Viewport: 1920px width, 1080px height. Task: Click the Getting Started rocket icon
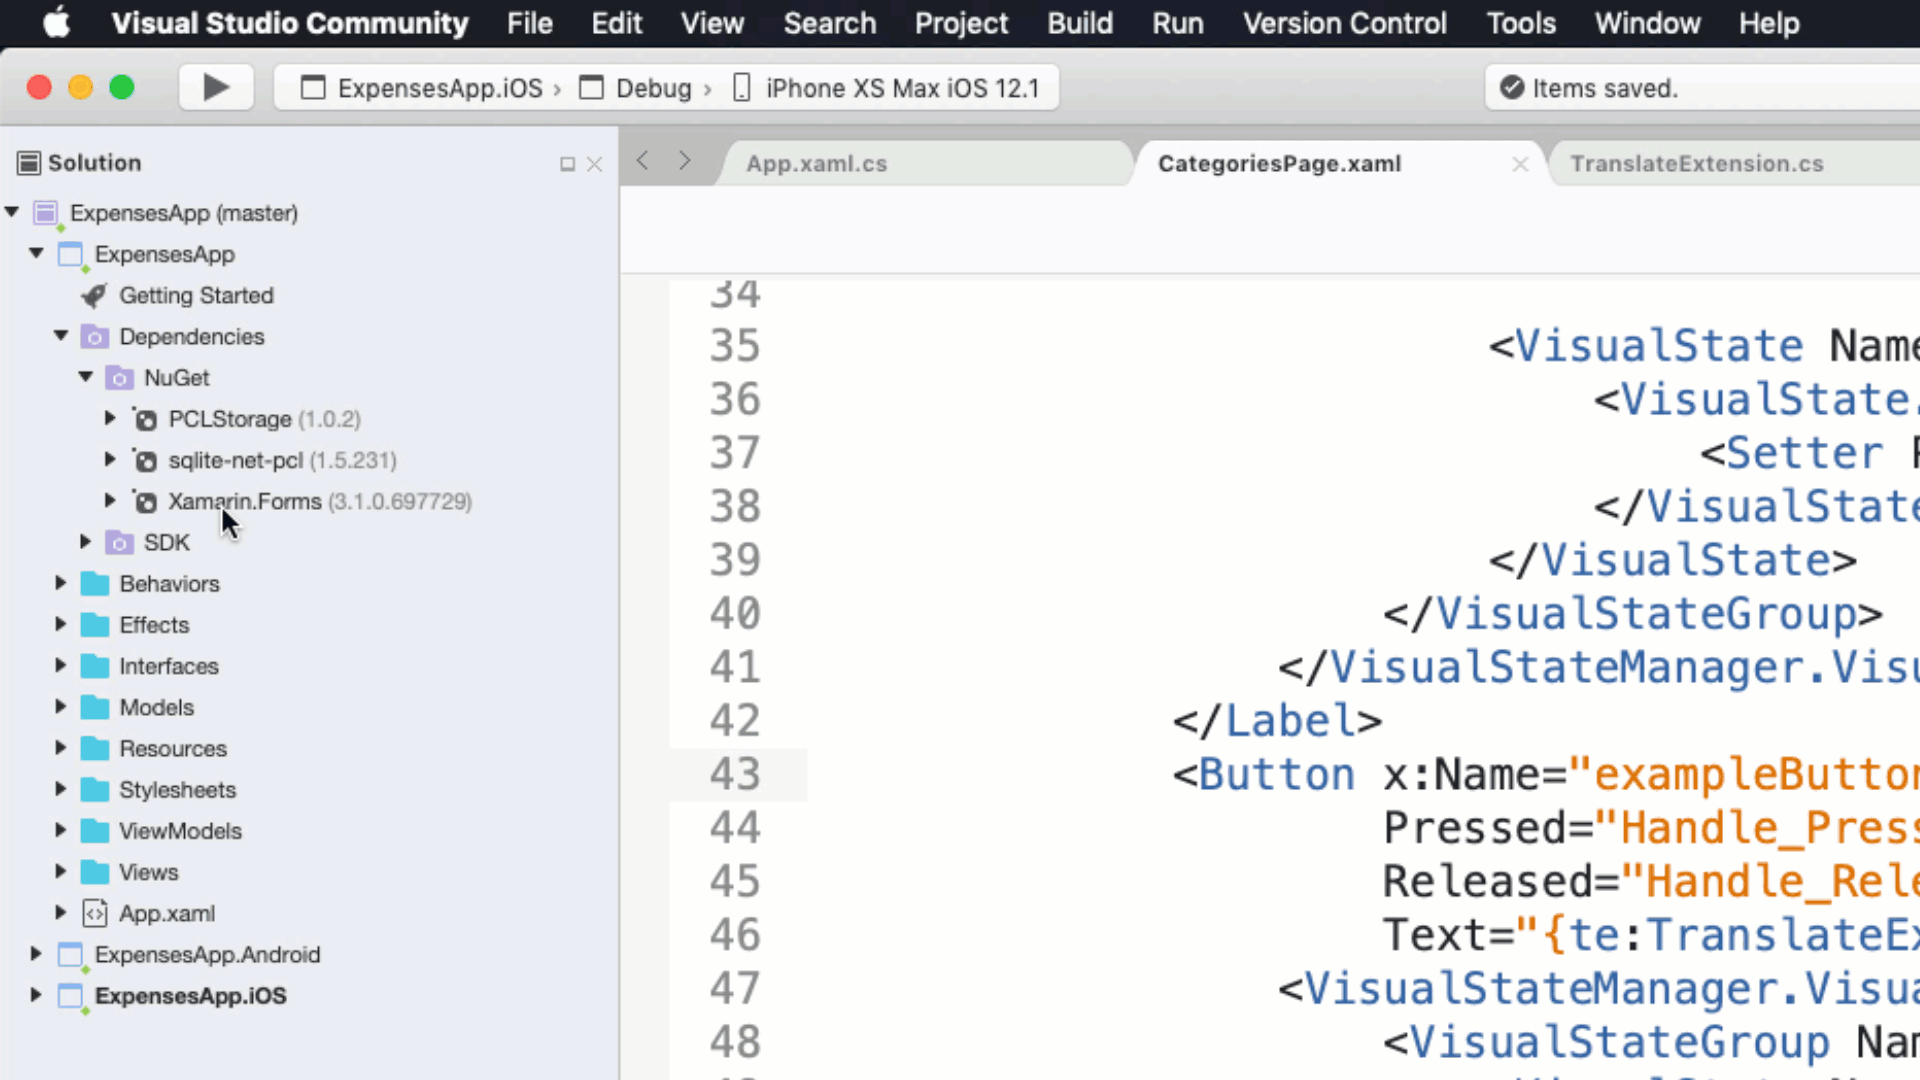[x=94, y=296]
